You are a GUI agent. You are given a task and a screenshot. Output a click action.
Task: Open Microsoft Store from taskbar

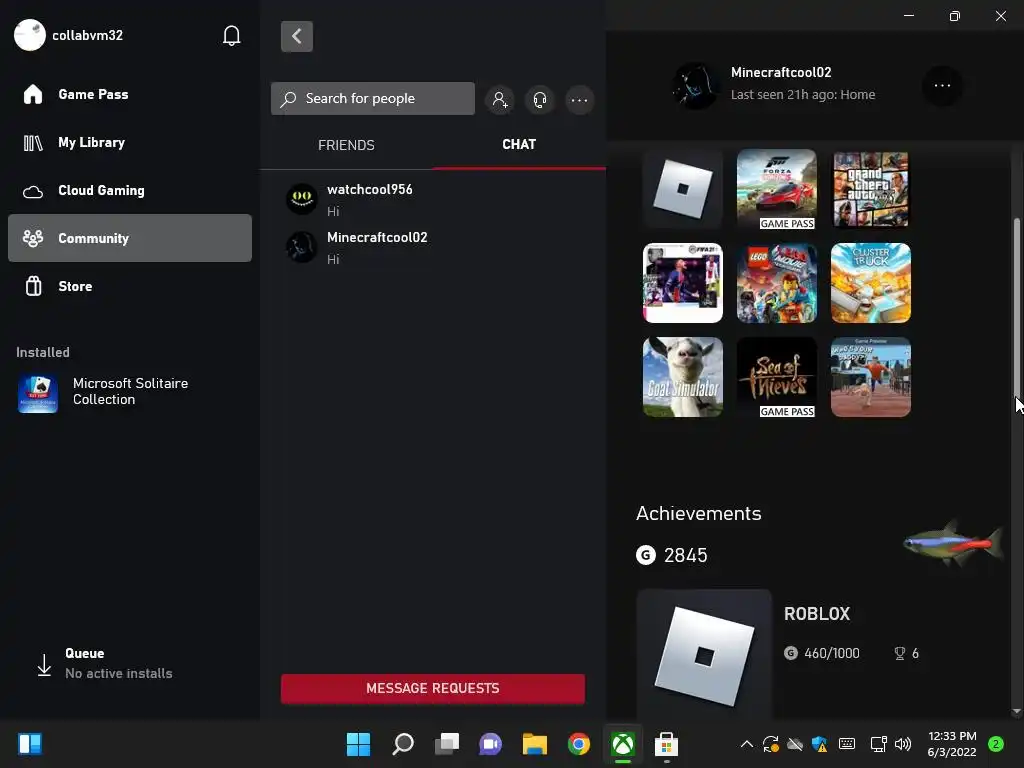click(667, 744)
